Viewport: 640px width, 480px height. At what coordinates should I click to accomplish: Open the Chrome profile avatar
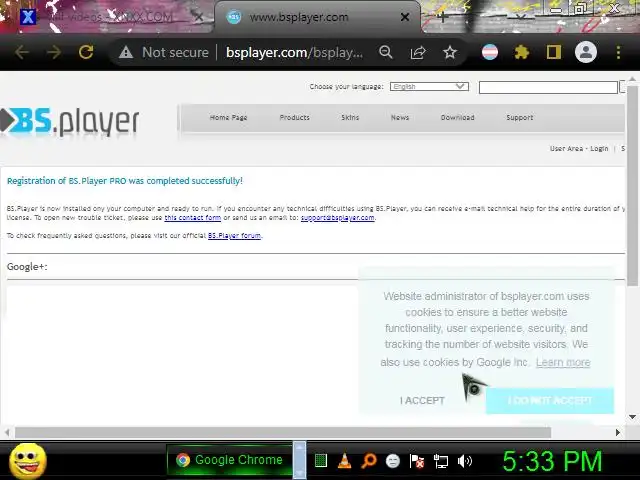click(586, 52)
